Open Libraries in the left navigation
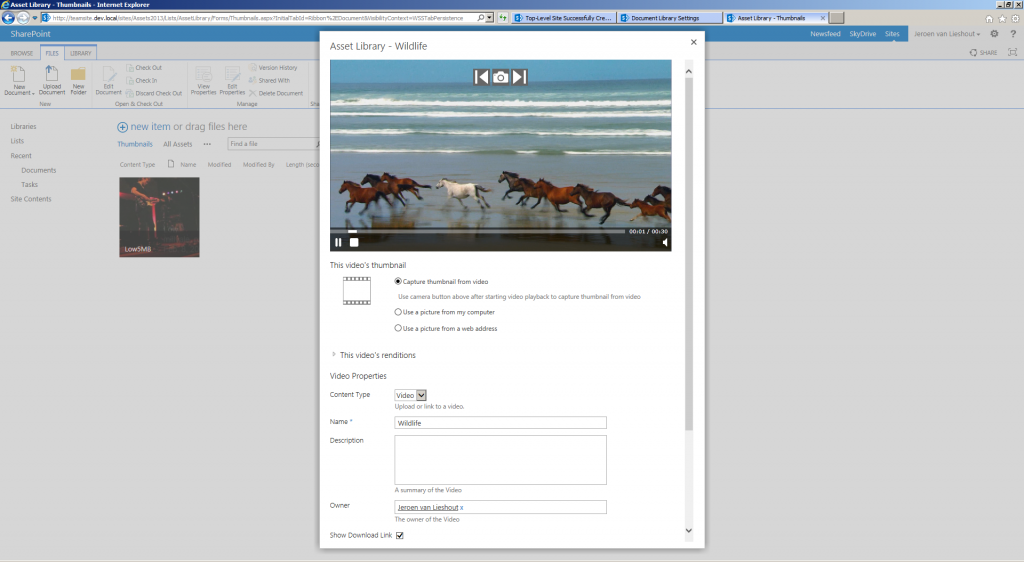Image resolution: width=1024 pixels, height=562 pixels. [x=24, y=127]
